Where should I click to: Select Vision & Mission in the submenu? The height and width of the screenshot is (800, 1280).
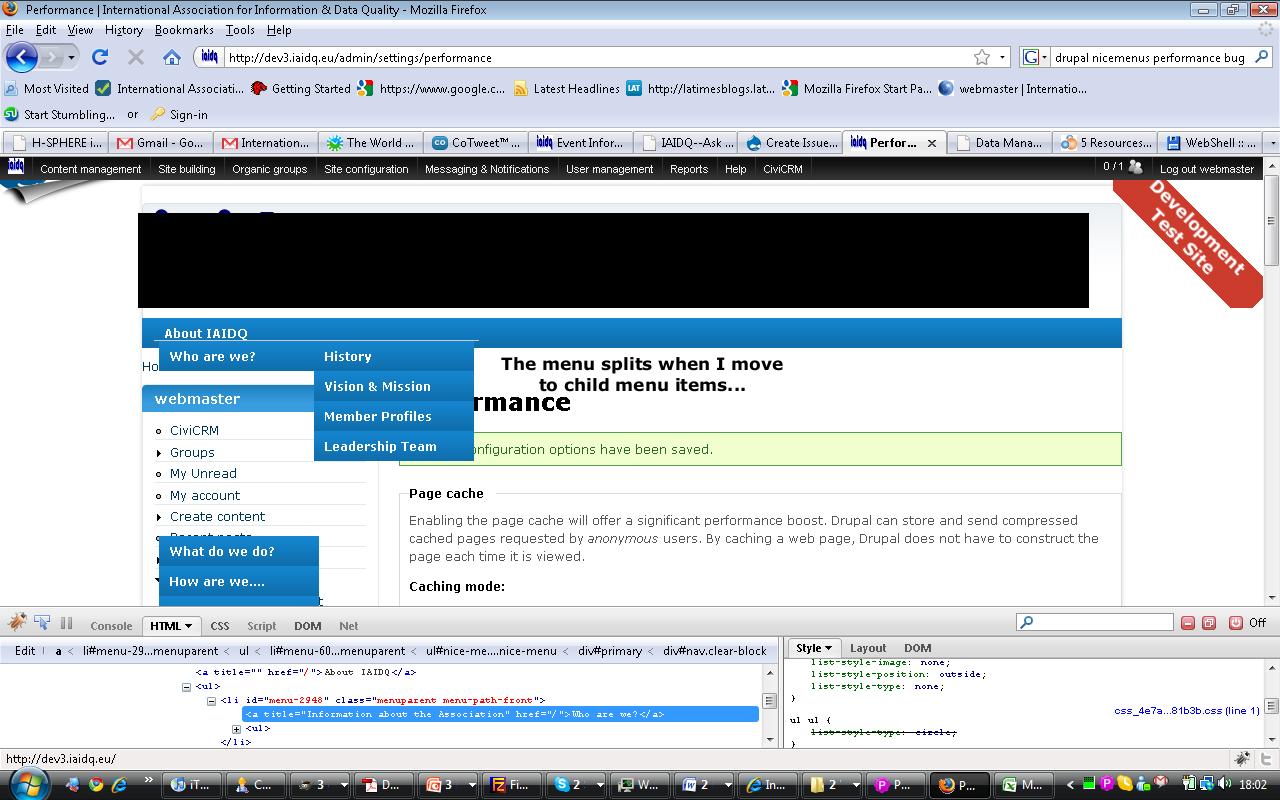coord(394,386)
